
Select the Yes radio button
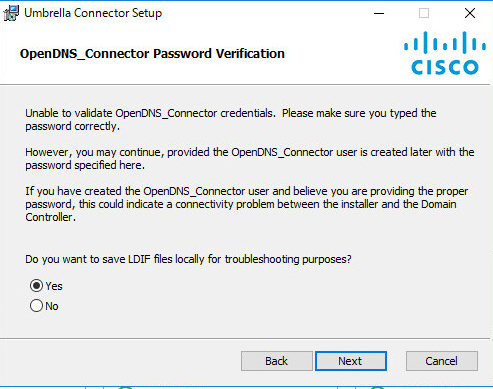point(36,286)
